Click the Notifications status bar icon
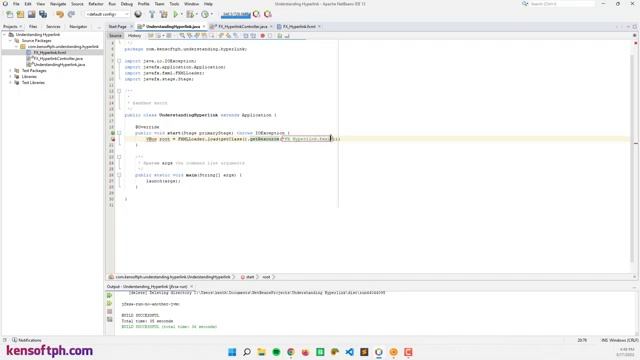 click(15, 340)
